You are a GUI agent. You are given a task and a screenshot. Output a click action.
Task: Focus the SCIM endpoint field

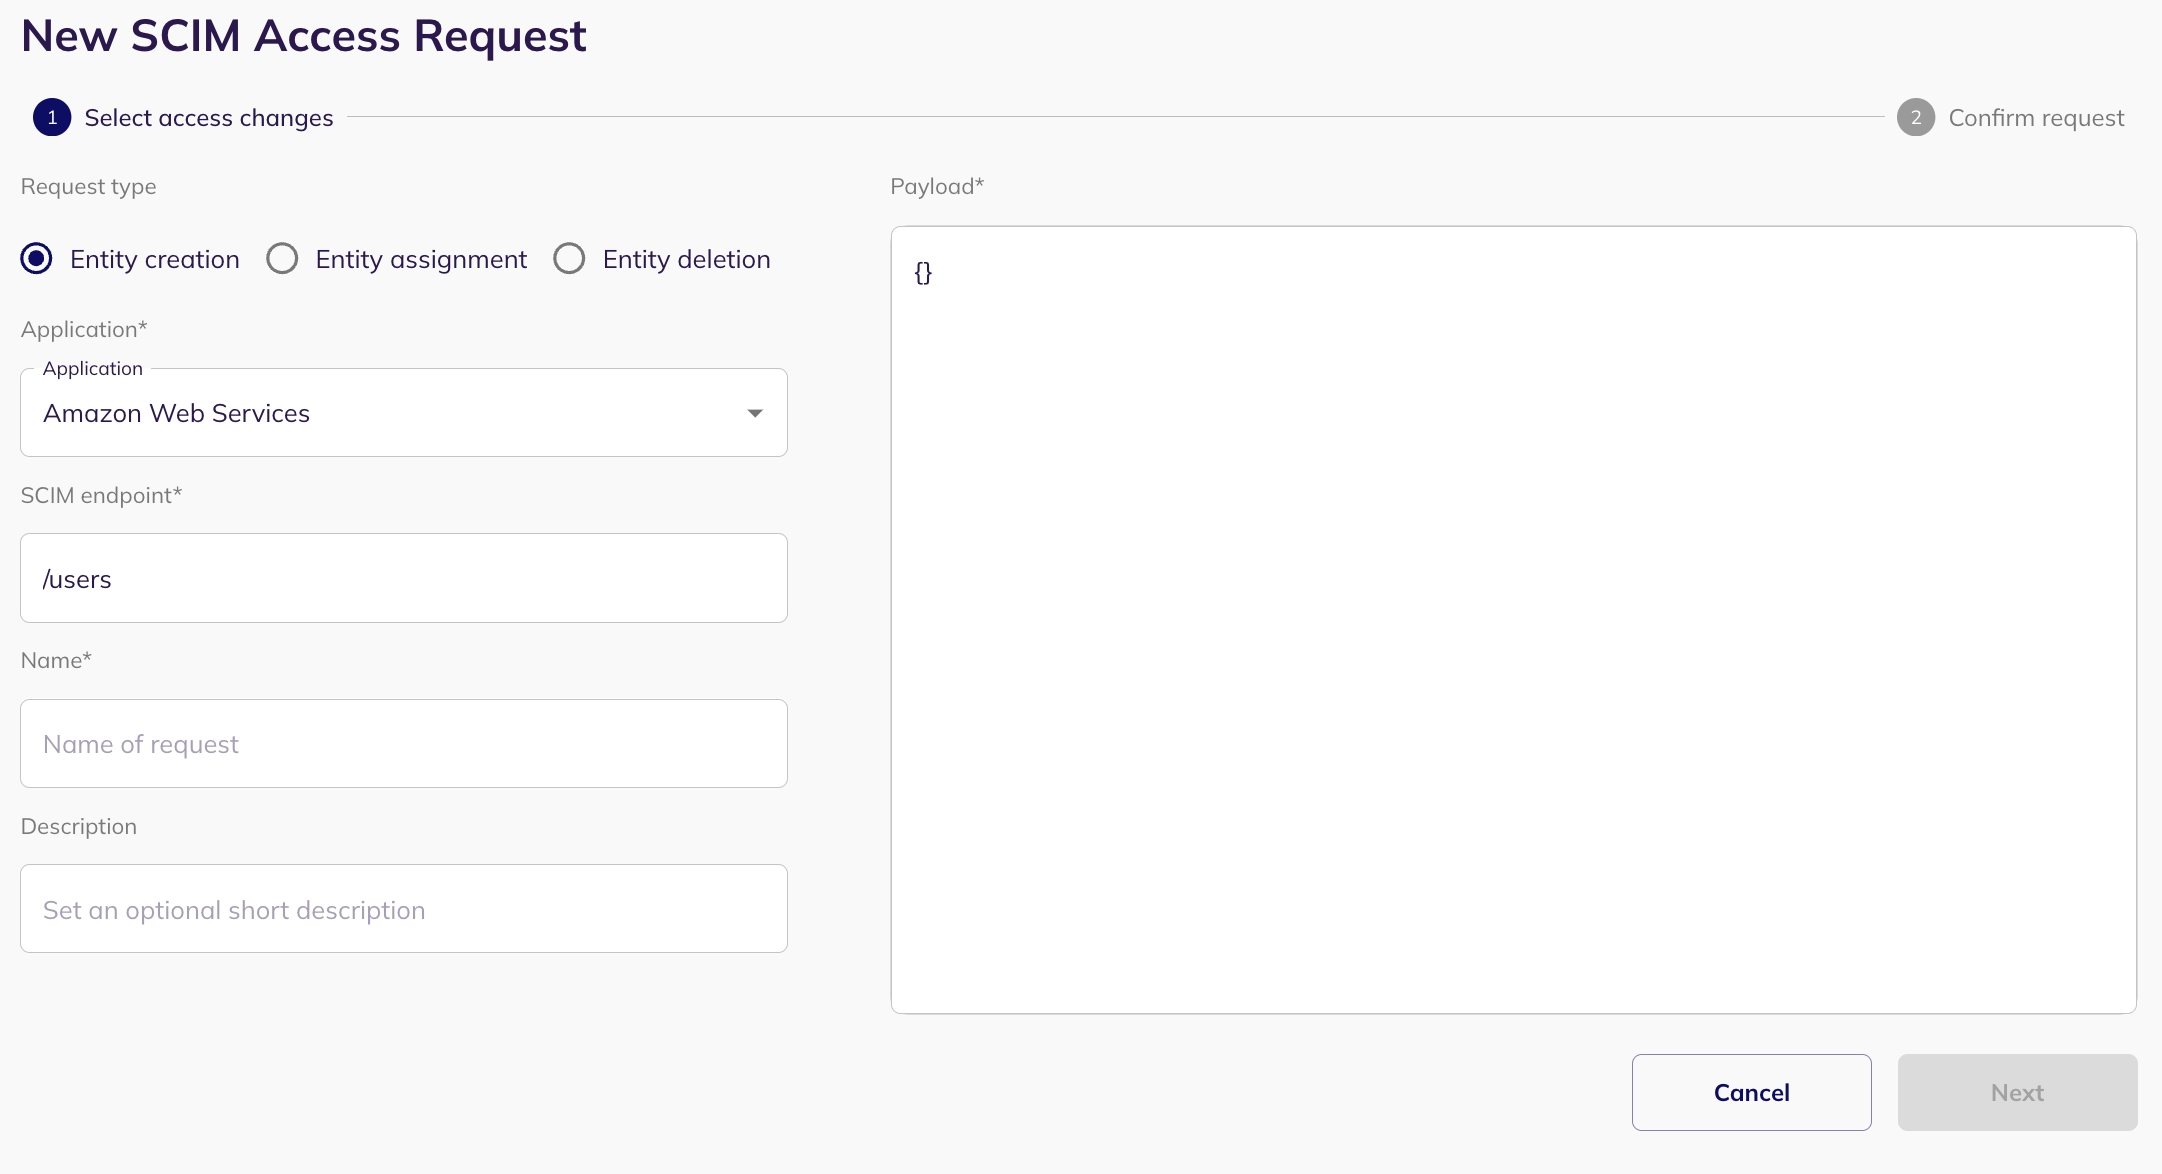coord(404,578)
